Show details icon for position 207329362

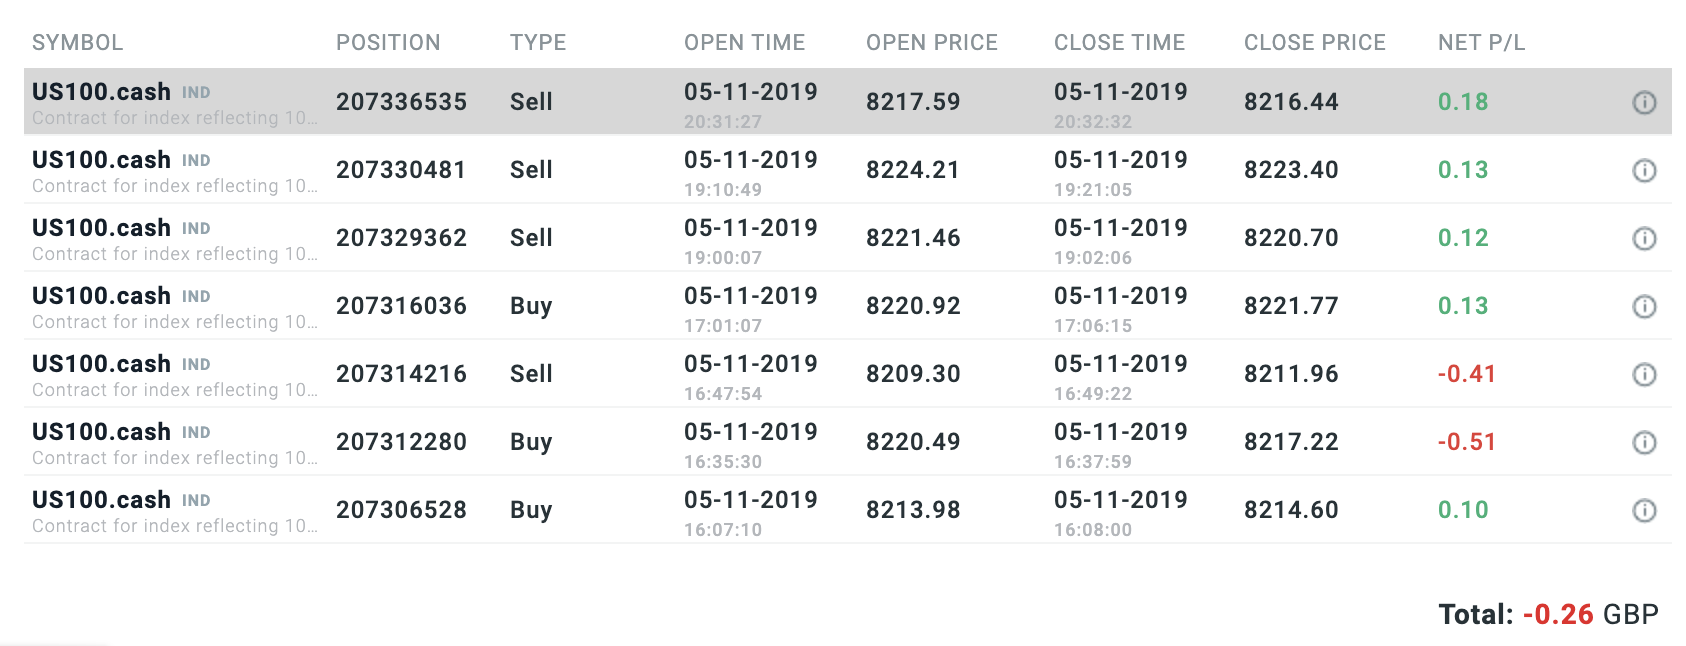click(1644, 238)
